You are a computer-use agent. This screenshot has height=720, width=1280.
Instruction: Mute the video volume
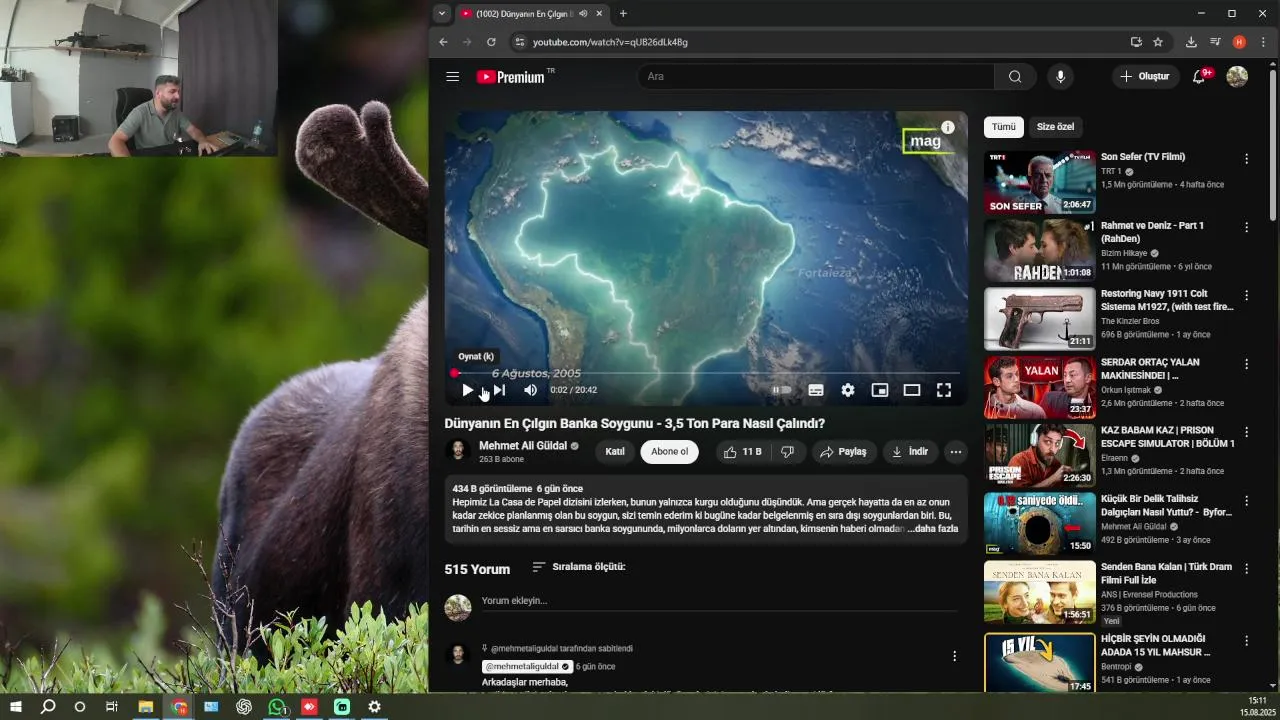point(531,390)
